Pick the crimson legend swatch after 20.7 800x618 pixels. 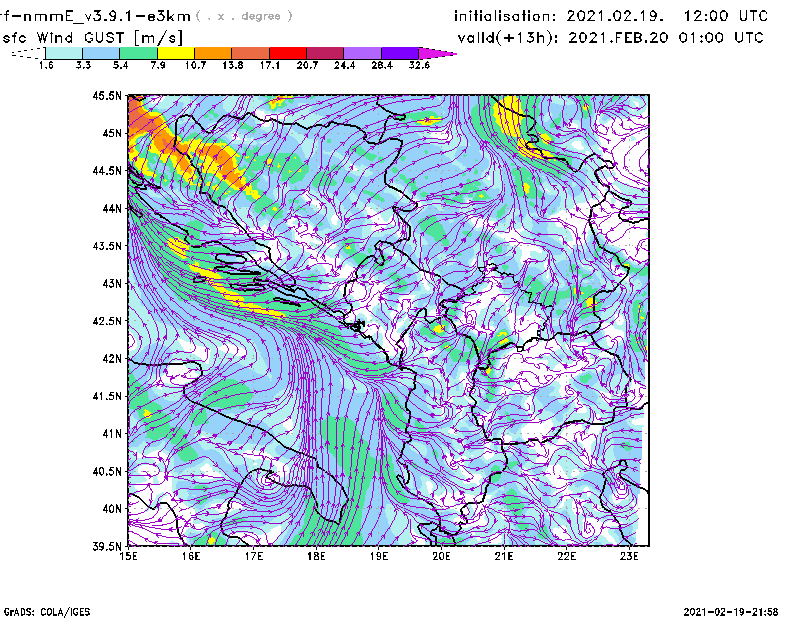(325, 53)
